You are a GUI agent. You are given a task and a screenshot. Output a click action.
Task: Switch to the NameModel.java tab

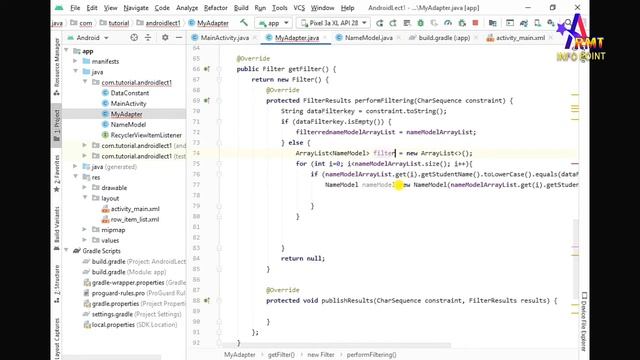click(x=369, y=38)
